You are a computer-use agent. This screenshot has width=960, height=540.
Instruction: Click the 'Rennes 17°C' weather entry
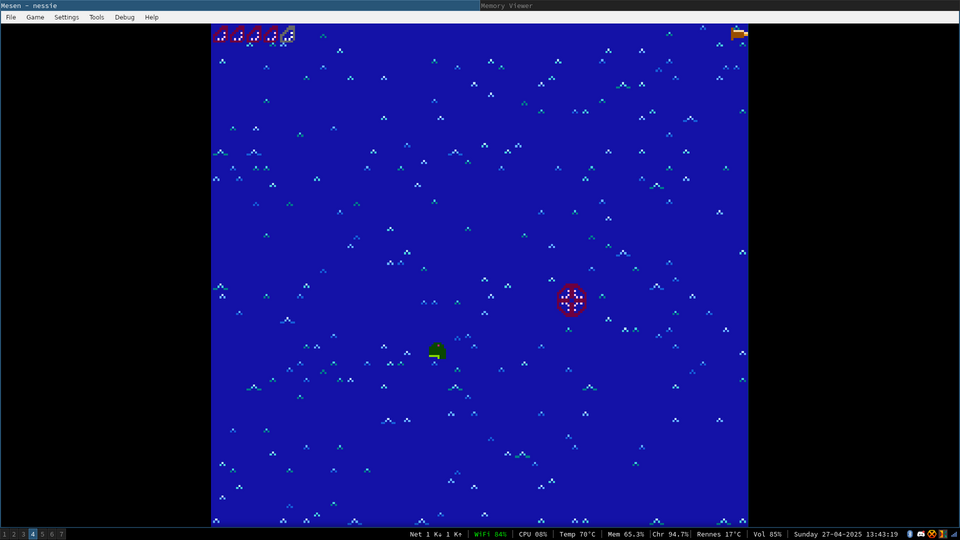719,534
